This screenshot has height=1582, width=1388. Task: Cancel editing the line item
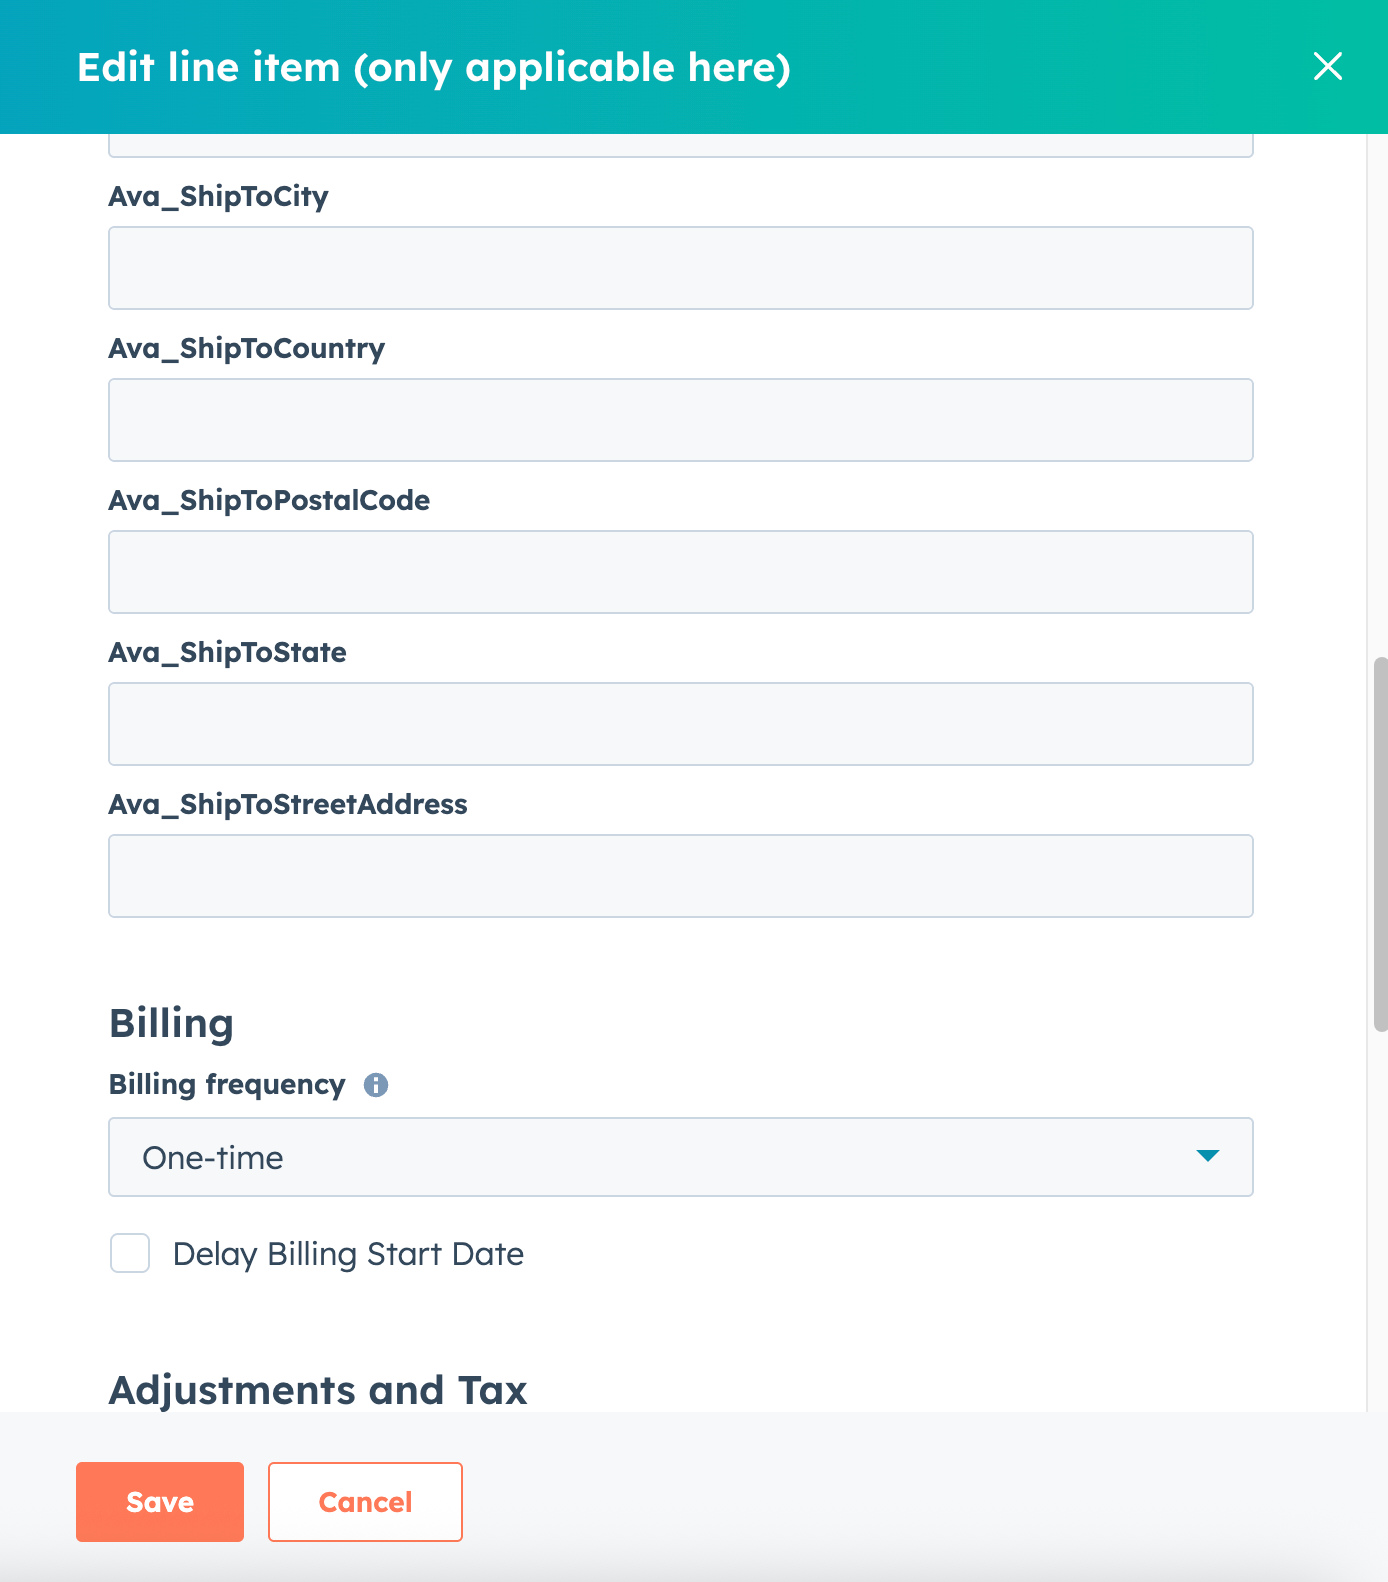click(x=365, y=1502)
